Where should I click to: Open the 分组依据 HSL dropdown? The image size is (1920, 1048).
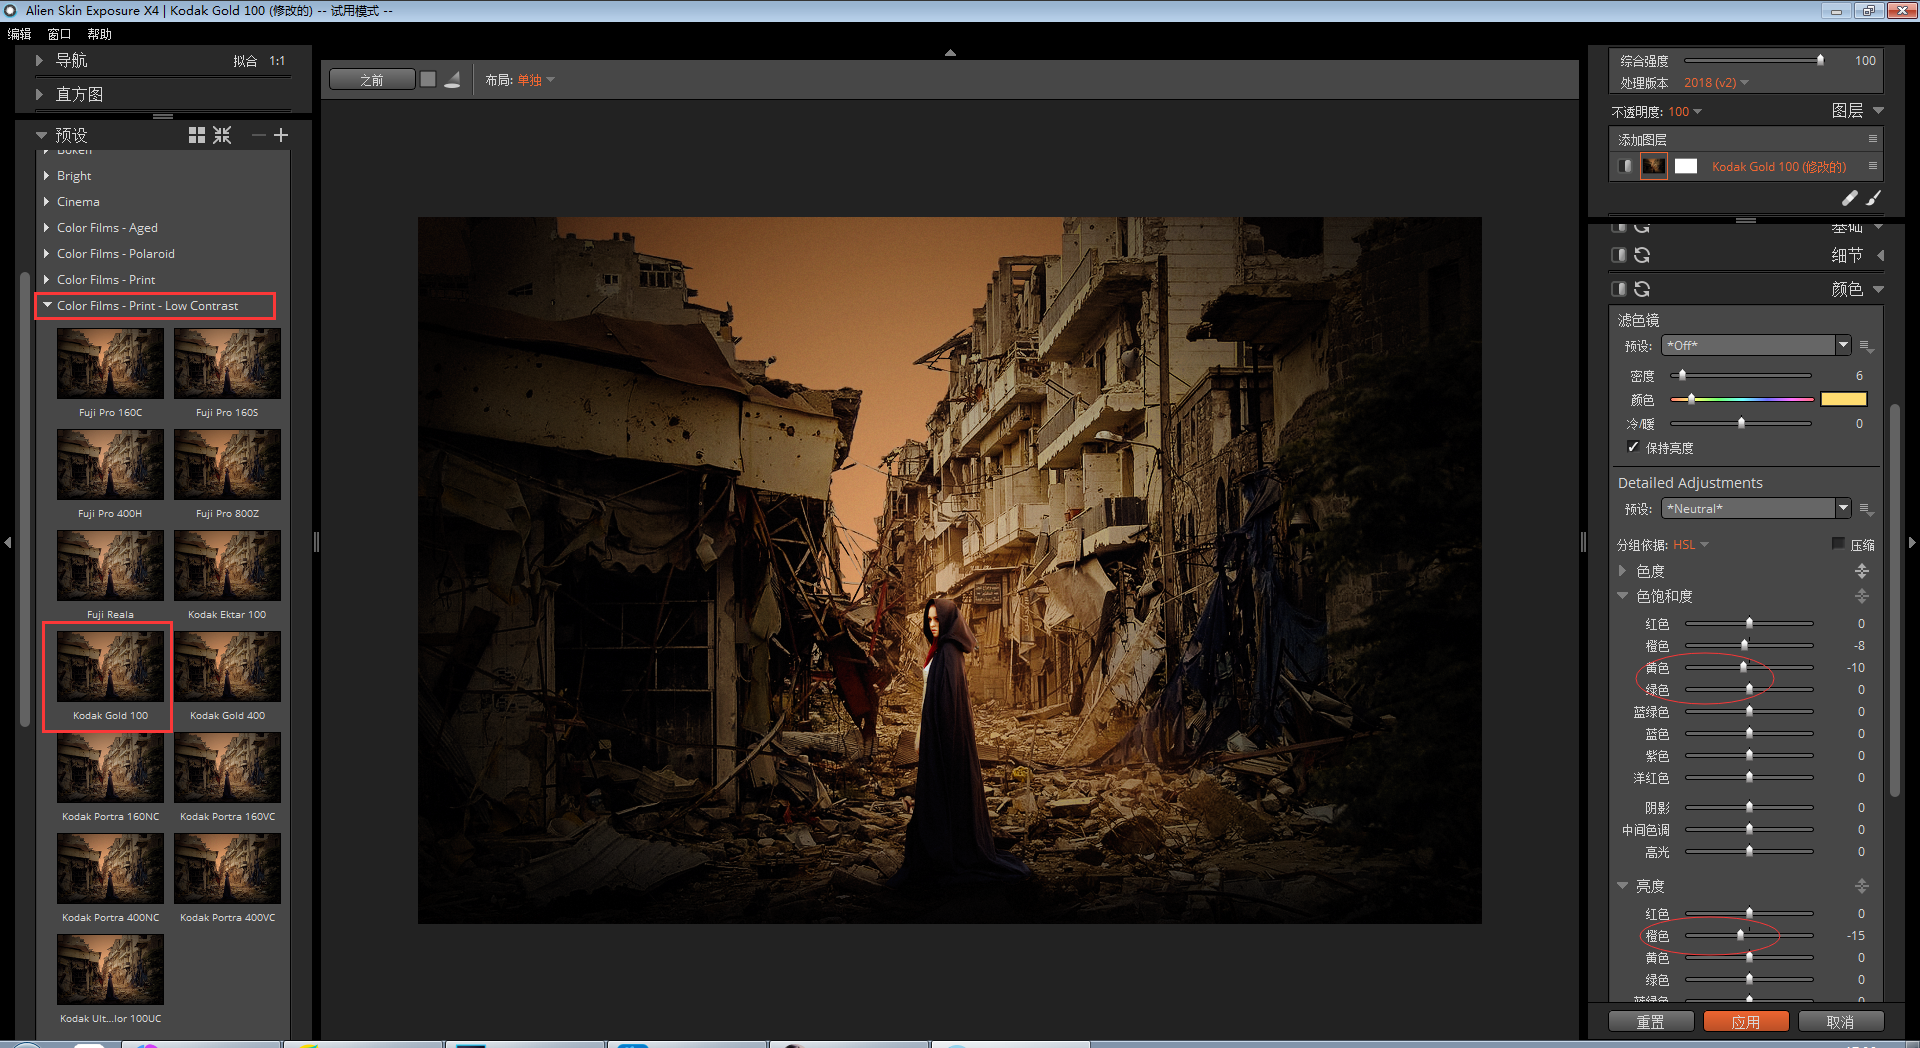[x=1691, y=545]
